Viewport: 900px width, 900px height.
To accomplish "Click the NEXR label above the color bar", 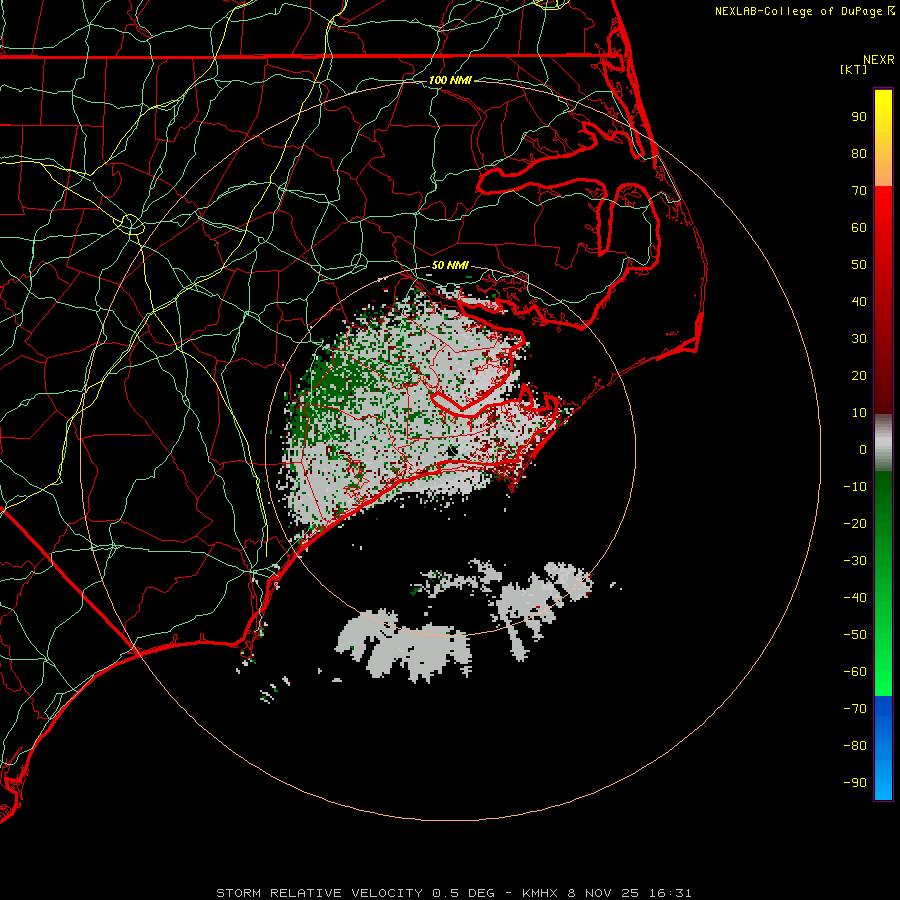I will point(879,60).
